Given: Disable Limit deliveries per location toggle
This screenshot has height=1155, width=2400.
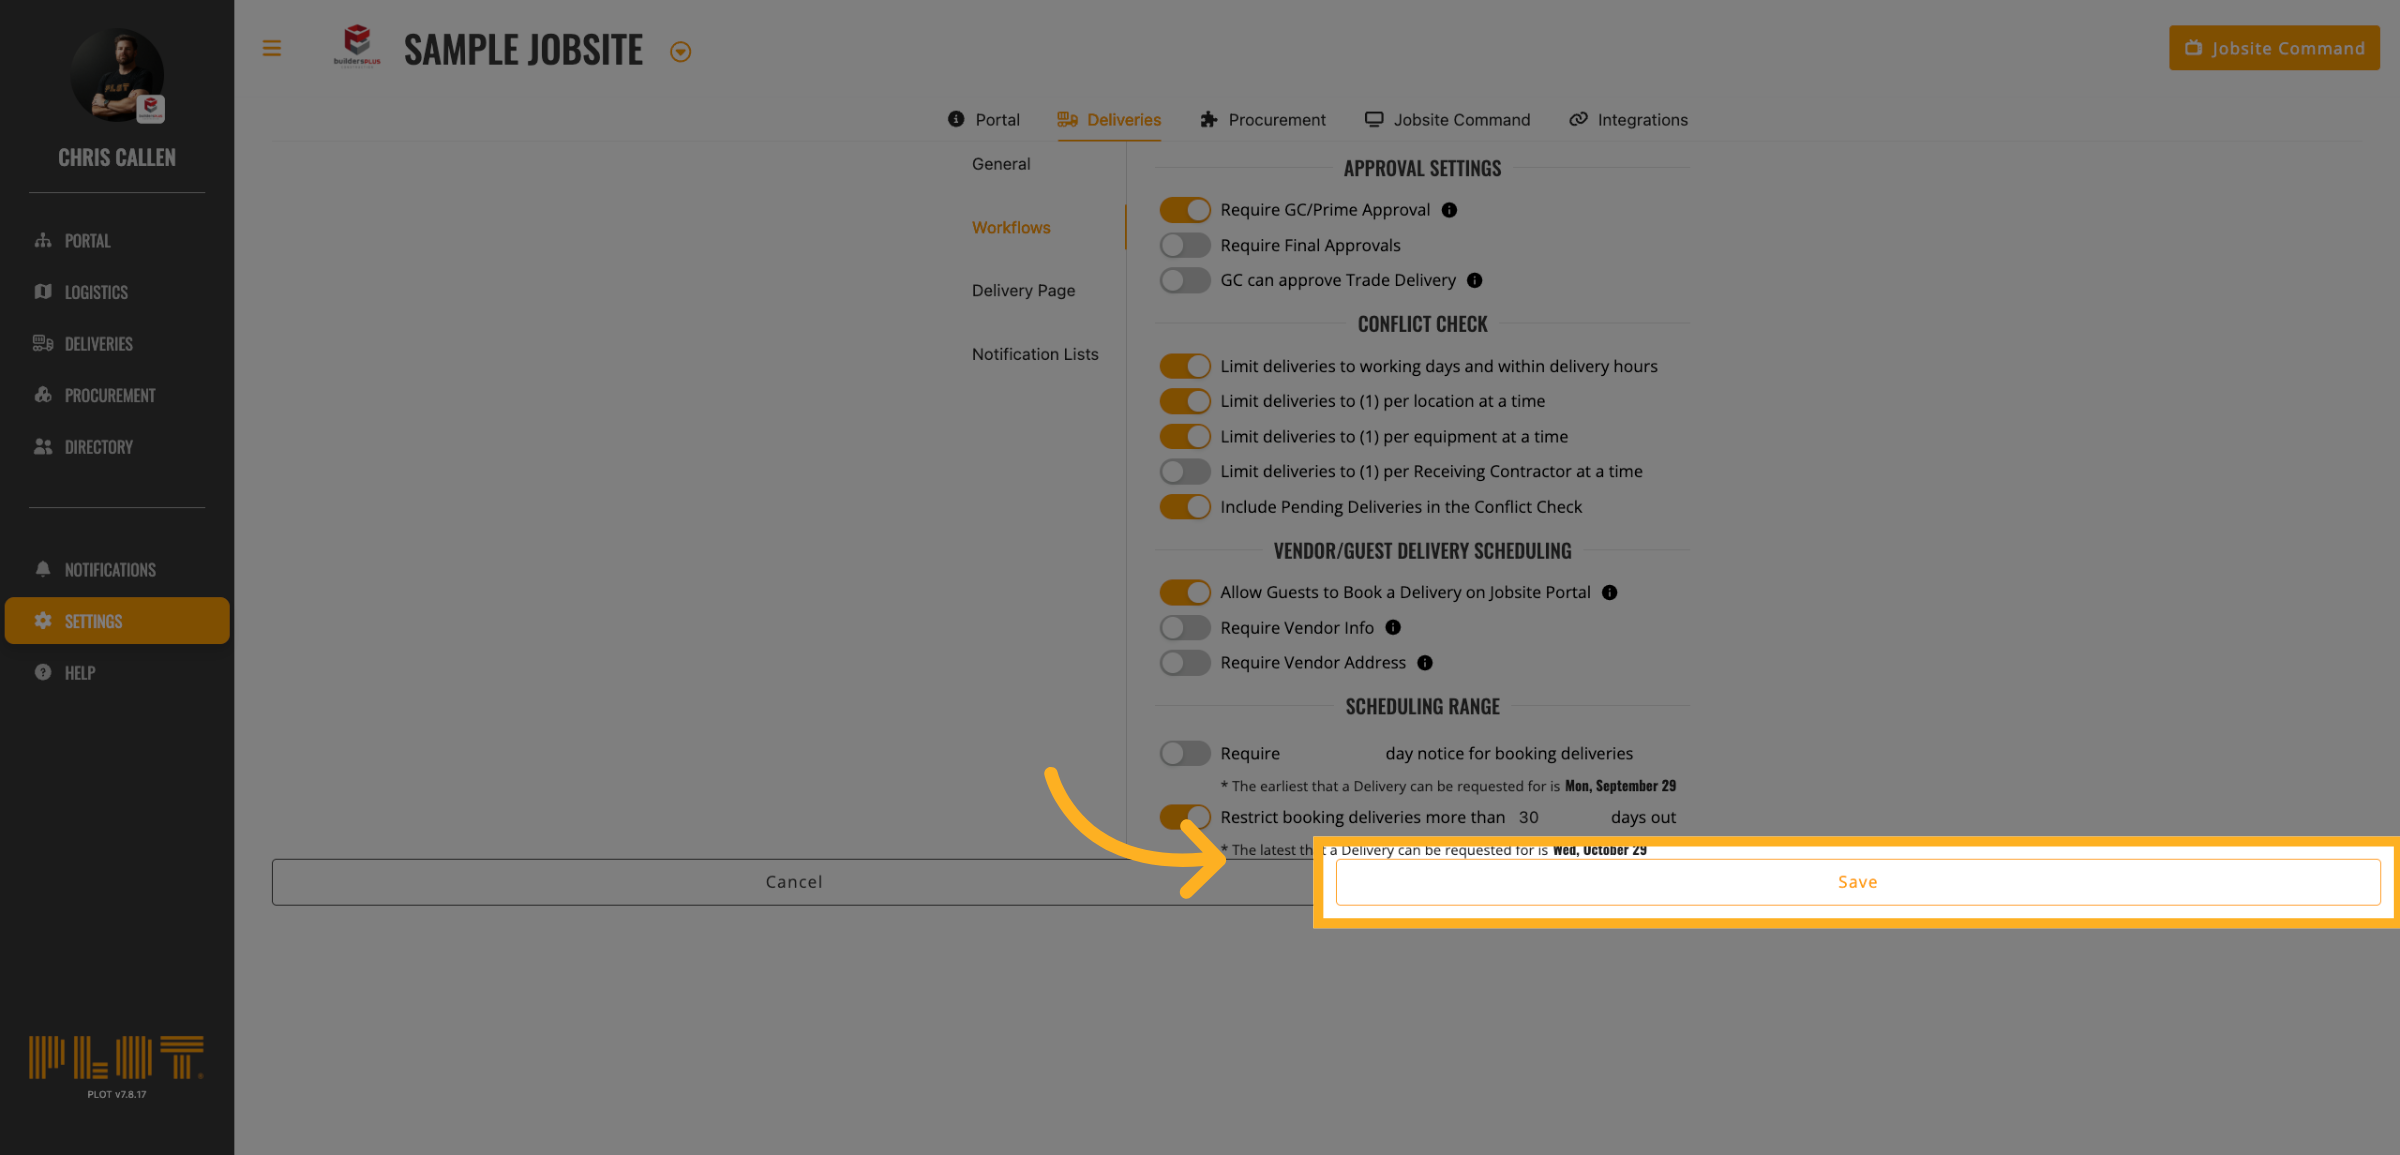Looking at the screenshot, I should click(1185, 401).
